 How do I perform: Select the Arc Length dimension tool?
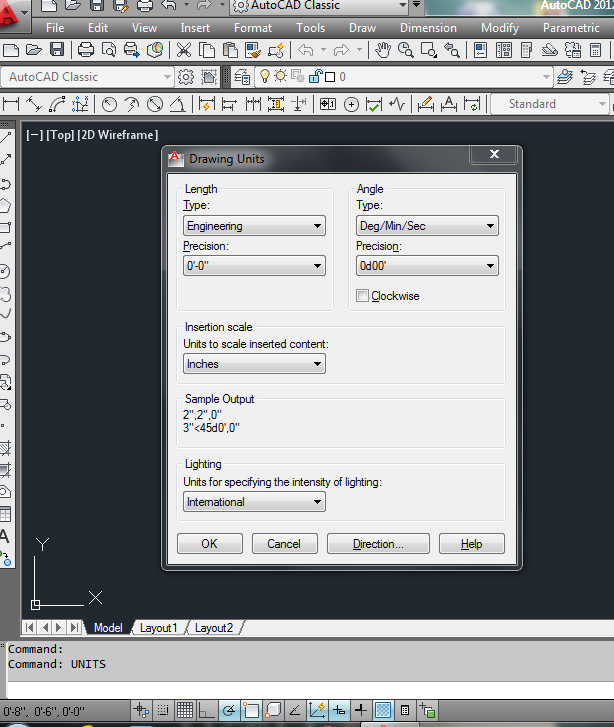coord(57,104)
